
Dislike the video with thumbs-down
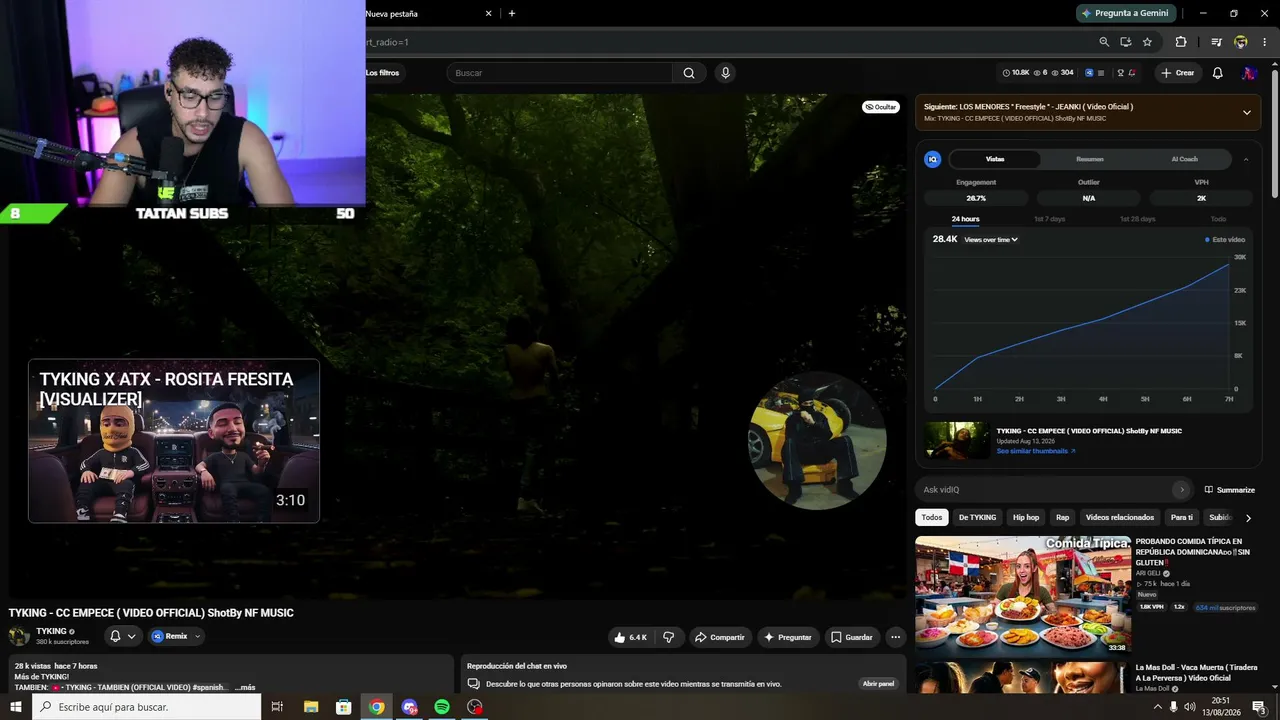[x=669, y=637]
